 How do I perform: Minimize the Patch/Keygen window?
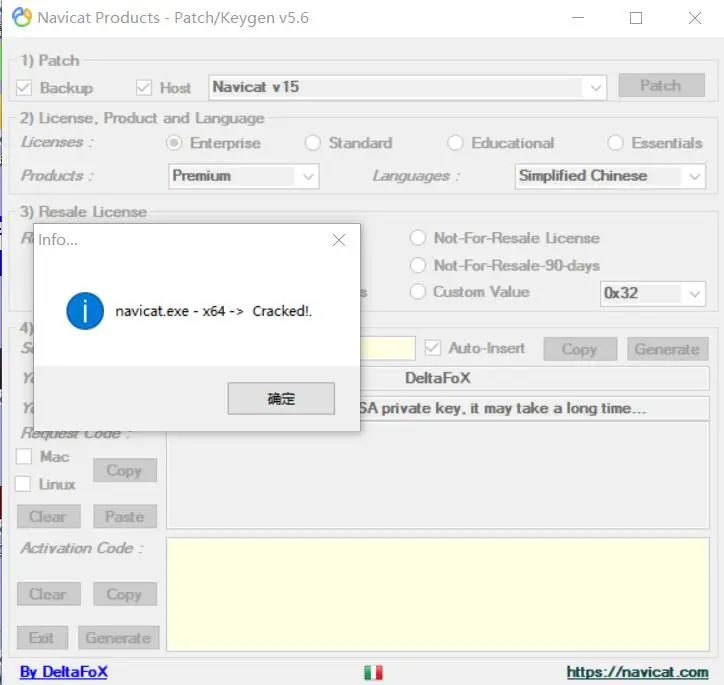tap(578, 18)
